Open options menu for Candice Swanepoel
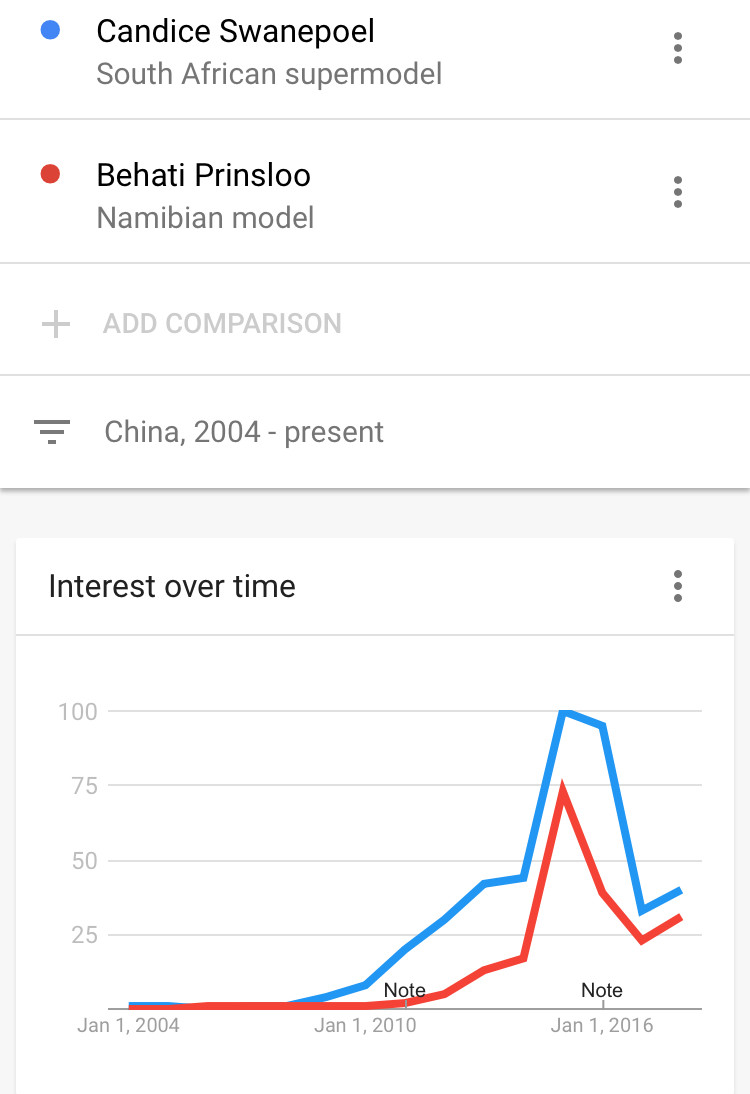Viewport: 750px width, 1094px height. coord(677,48)
